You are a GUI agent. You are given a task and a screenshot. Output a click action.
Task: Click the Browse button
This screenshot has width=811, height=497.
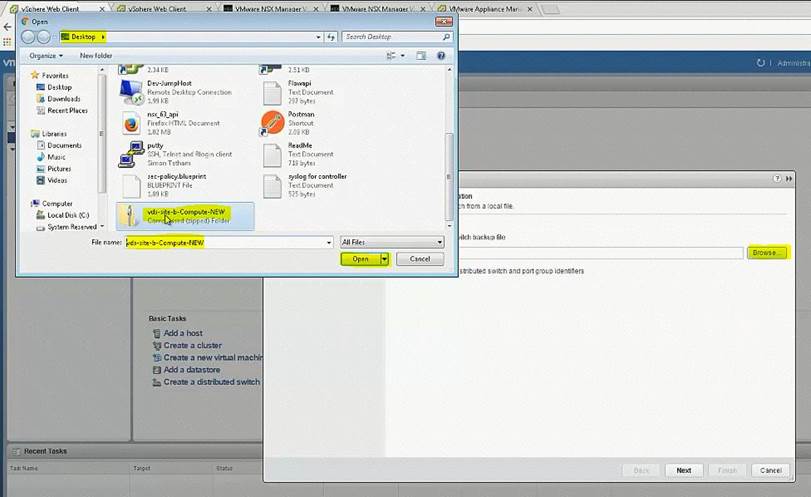coord(767,253)
